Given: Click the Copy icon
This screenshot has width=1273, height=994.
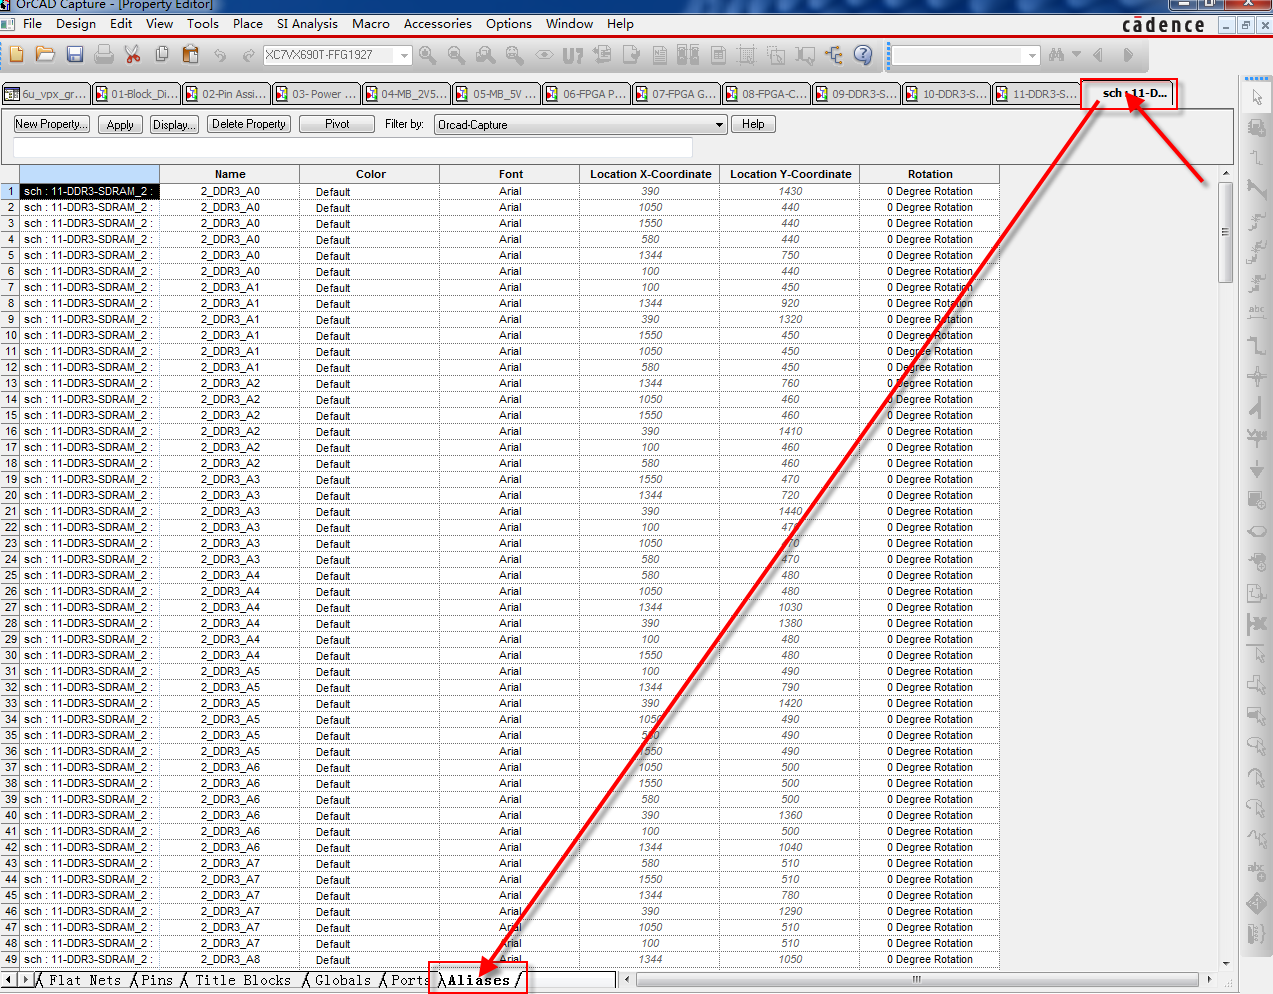Looking at the screenshot, I should coord(161,54).
